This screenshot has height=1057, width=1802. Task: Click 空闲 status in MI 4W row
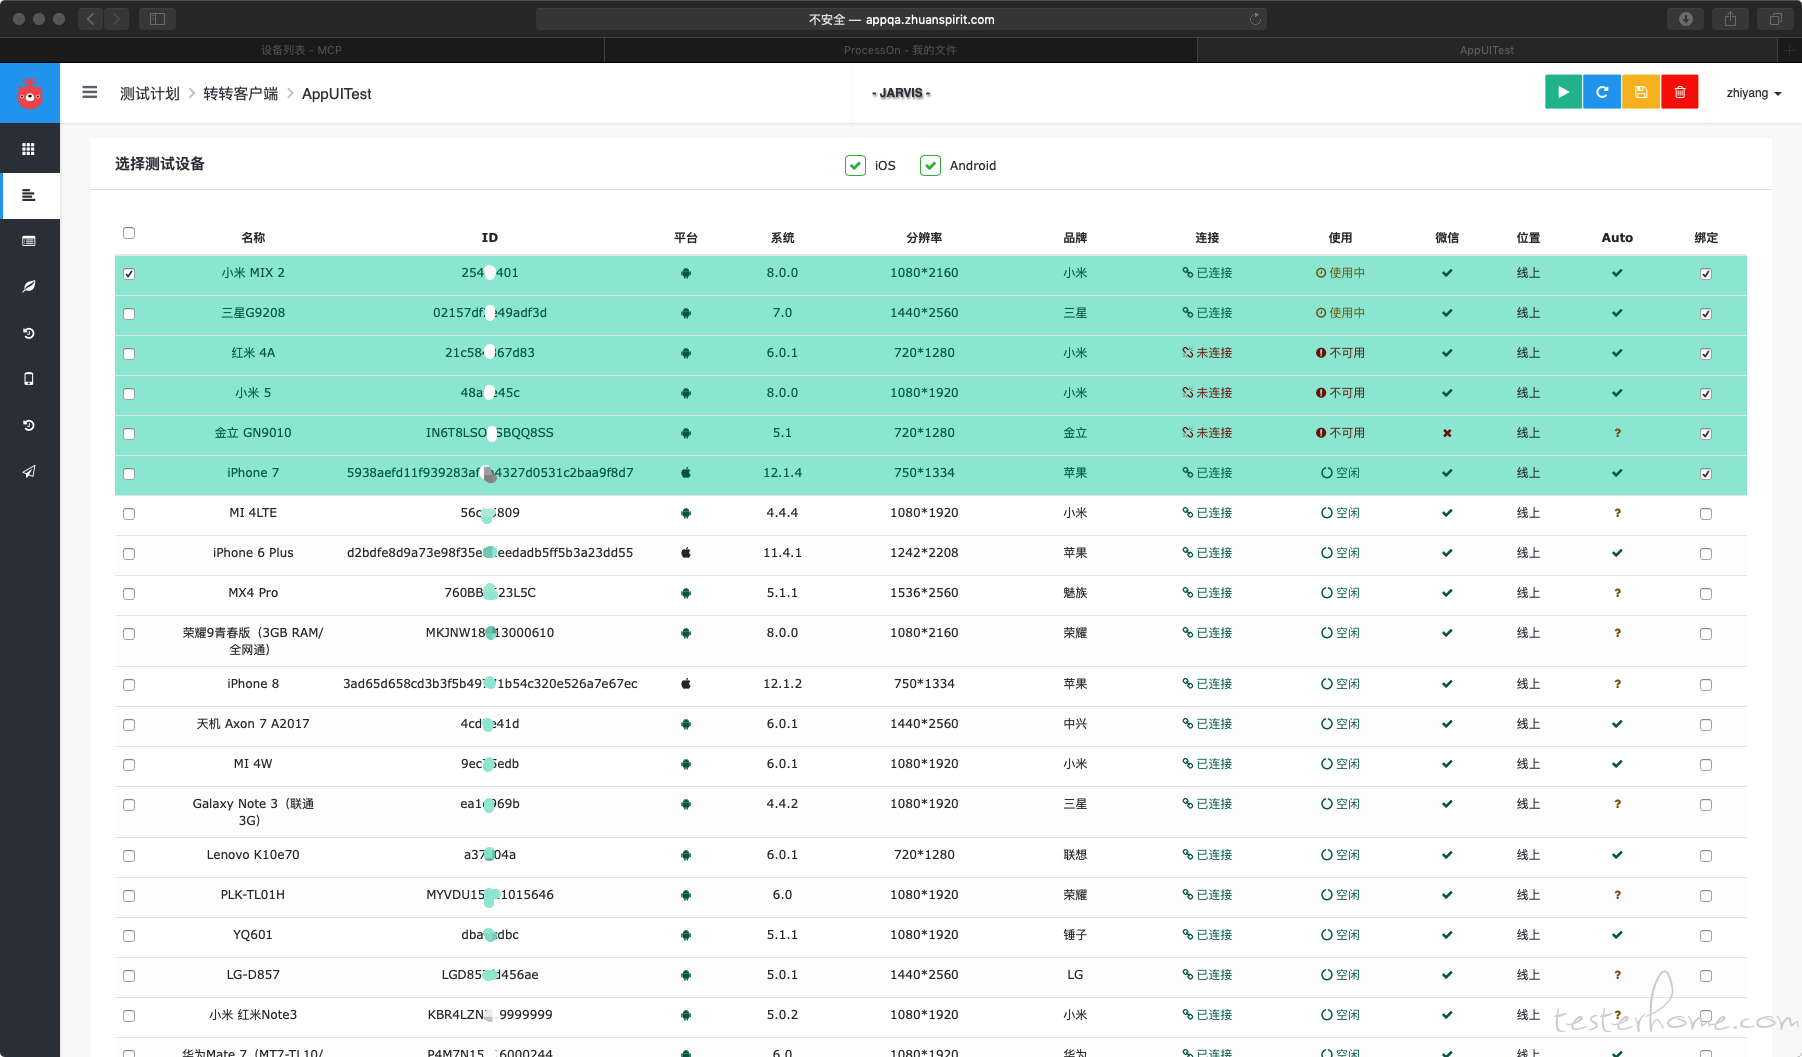click(1340, 764)
